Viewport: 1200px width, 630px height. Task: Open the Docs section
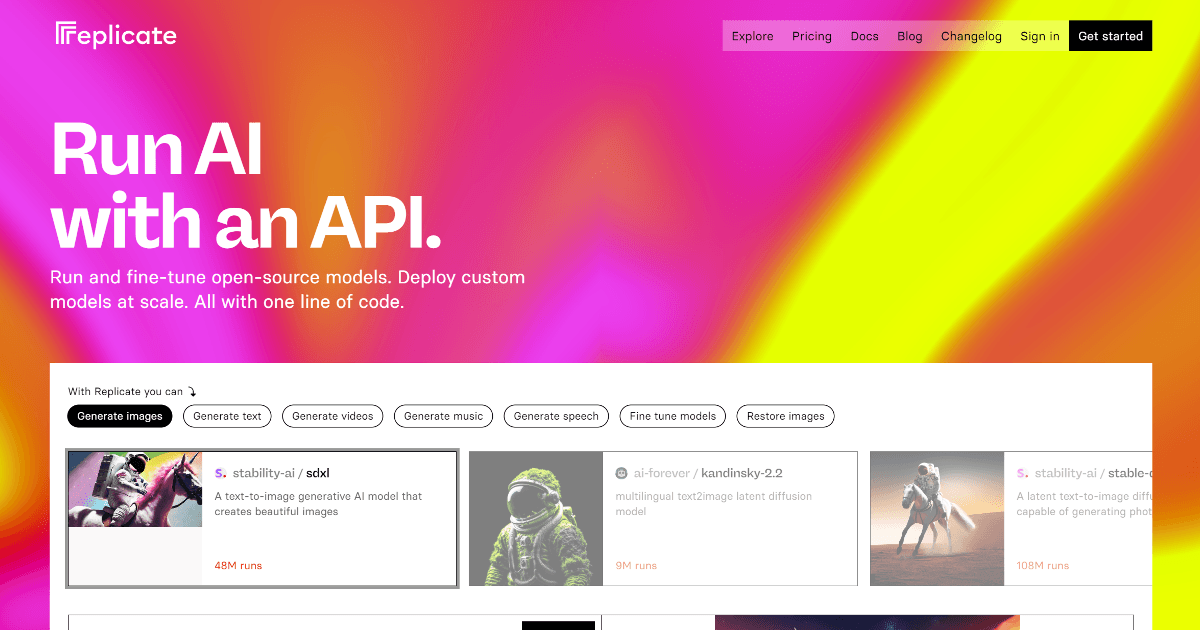click(864, 36)
